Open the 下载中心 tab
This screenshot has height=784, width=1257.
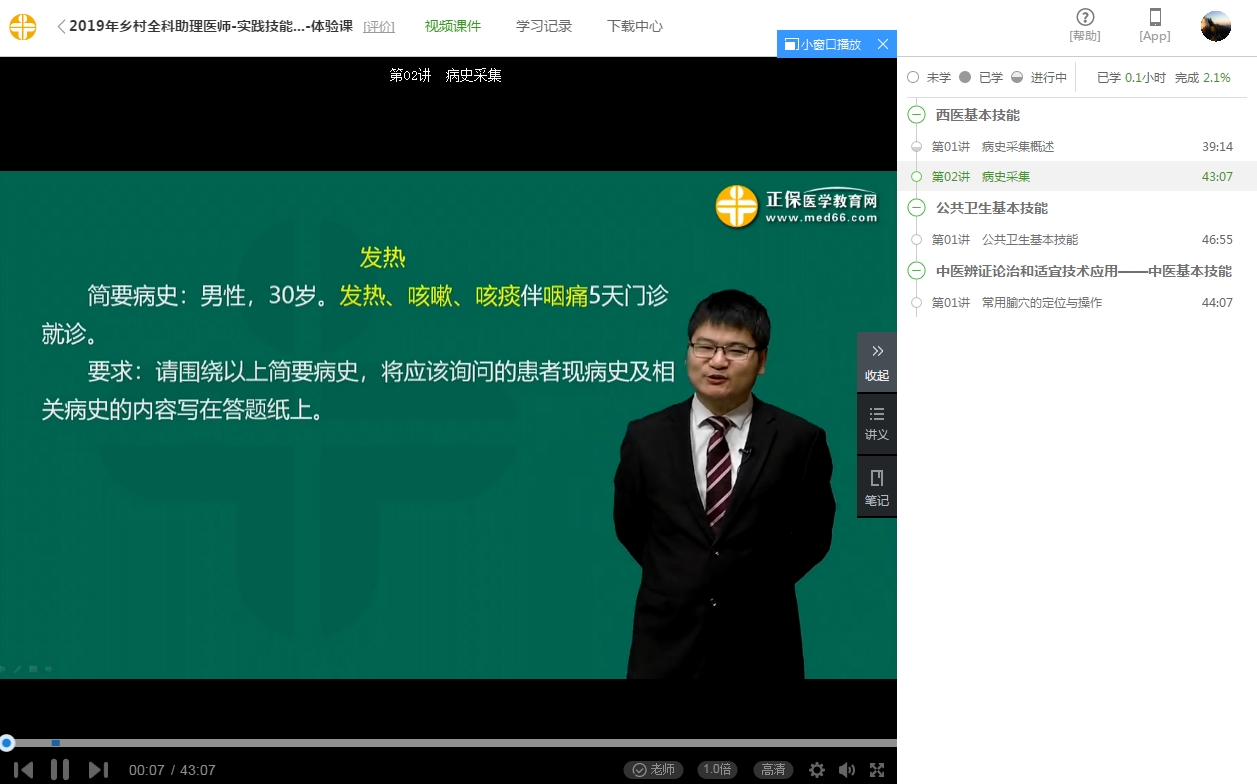634,26
